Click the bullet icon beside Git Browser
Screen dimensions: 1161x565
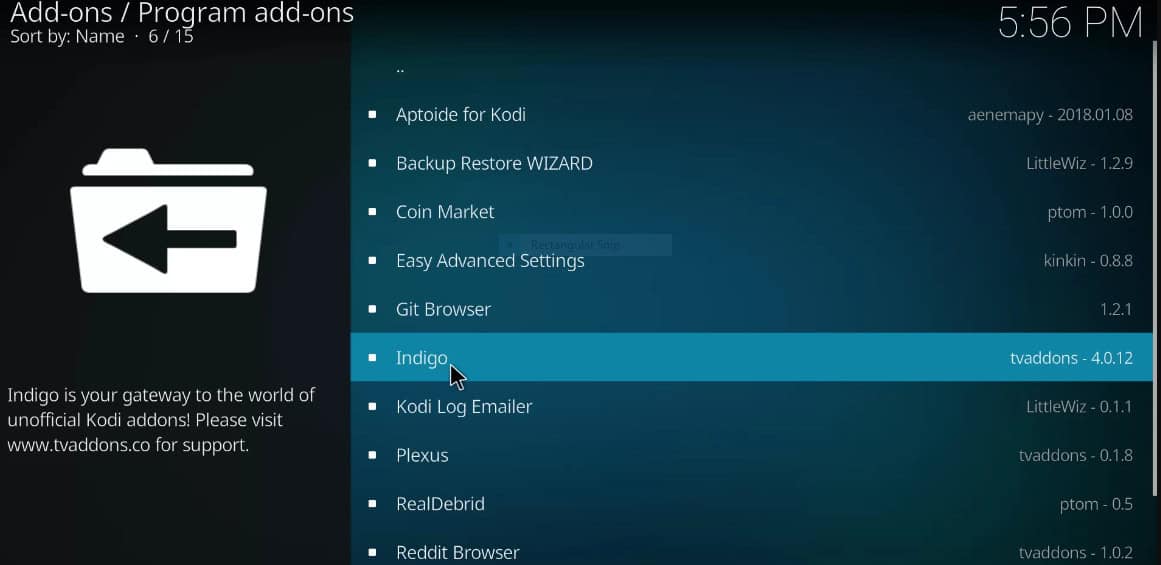372,309
